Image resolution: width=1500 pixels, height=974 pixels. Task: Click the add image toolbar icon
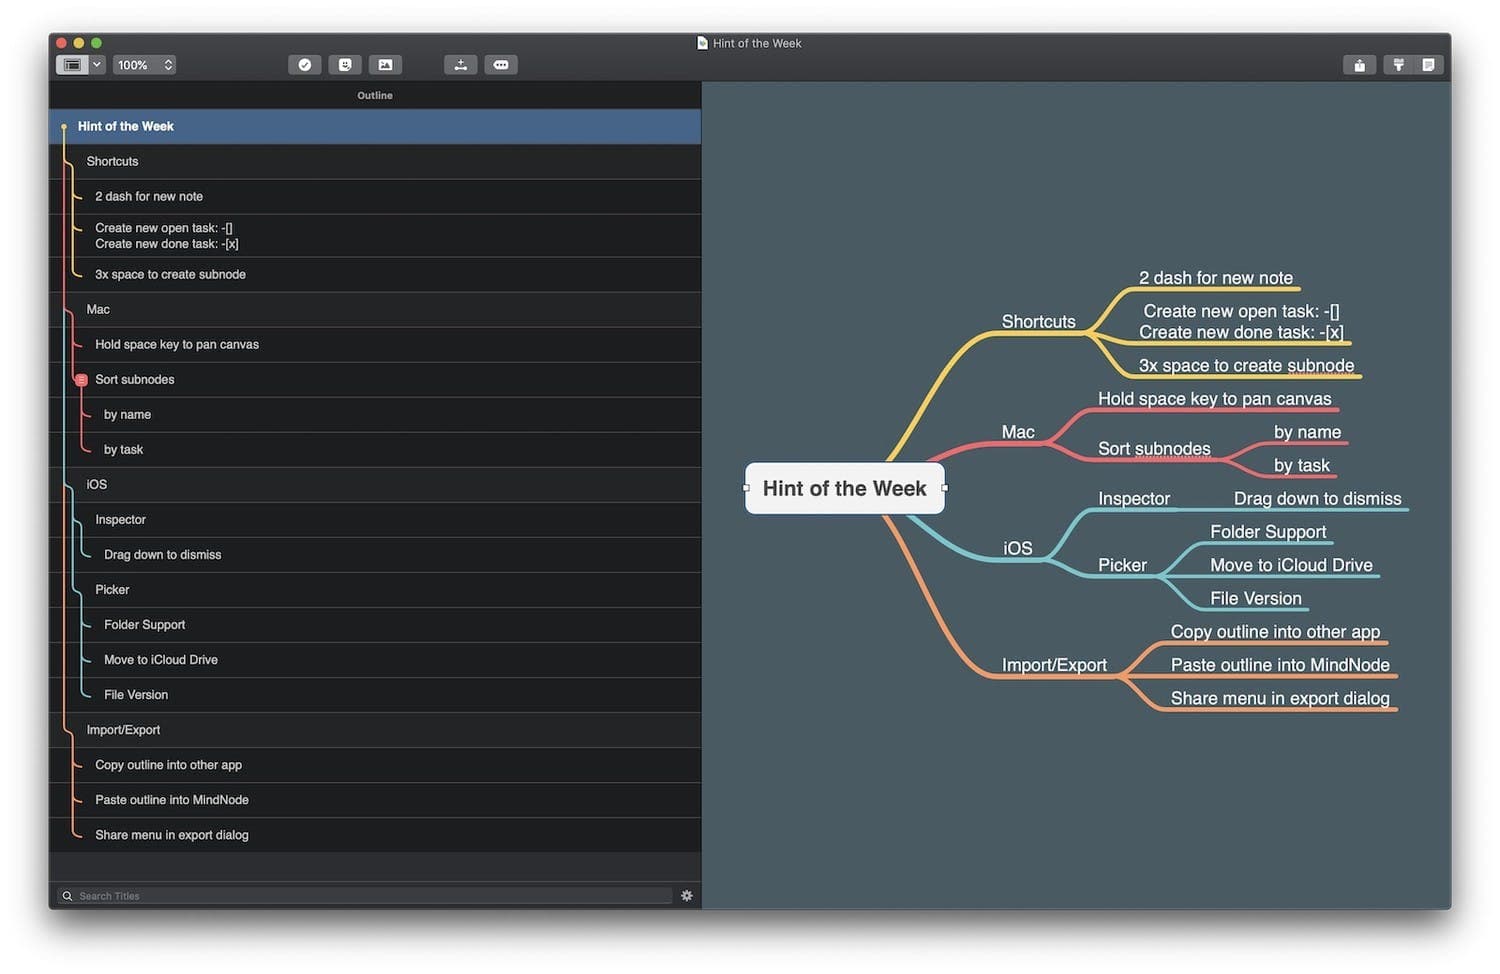385,65
